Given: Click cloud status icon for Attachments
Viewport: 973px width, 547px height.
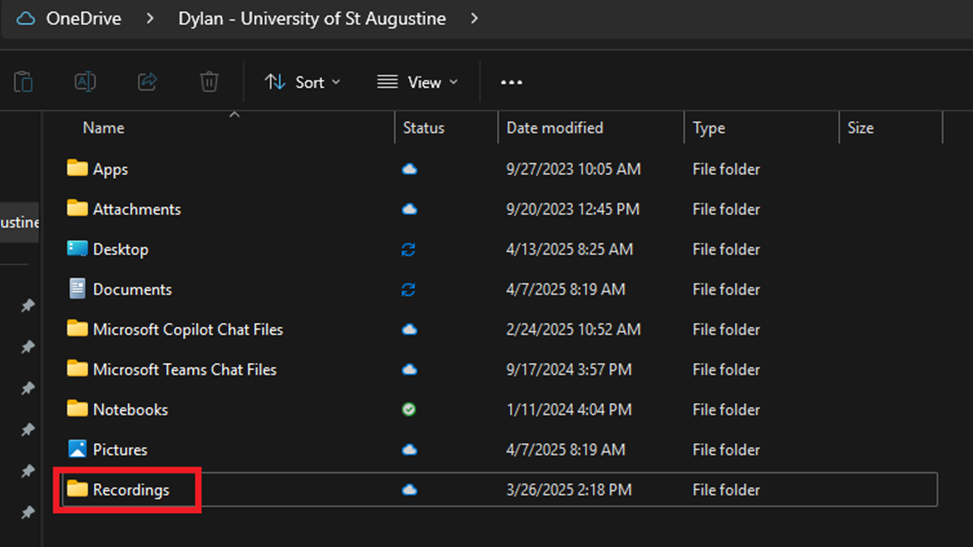Looking at the screenshot, I should tap(409, 209).
